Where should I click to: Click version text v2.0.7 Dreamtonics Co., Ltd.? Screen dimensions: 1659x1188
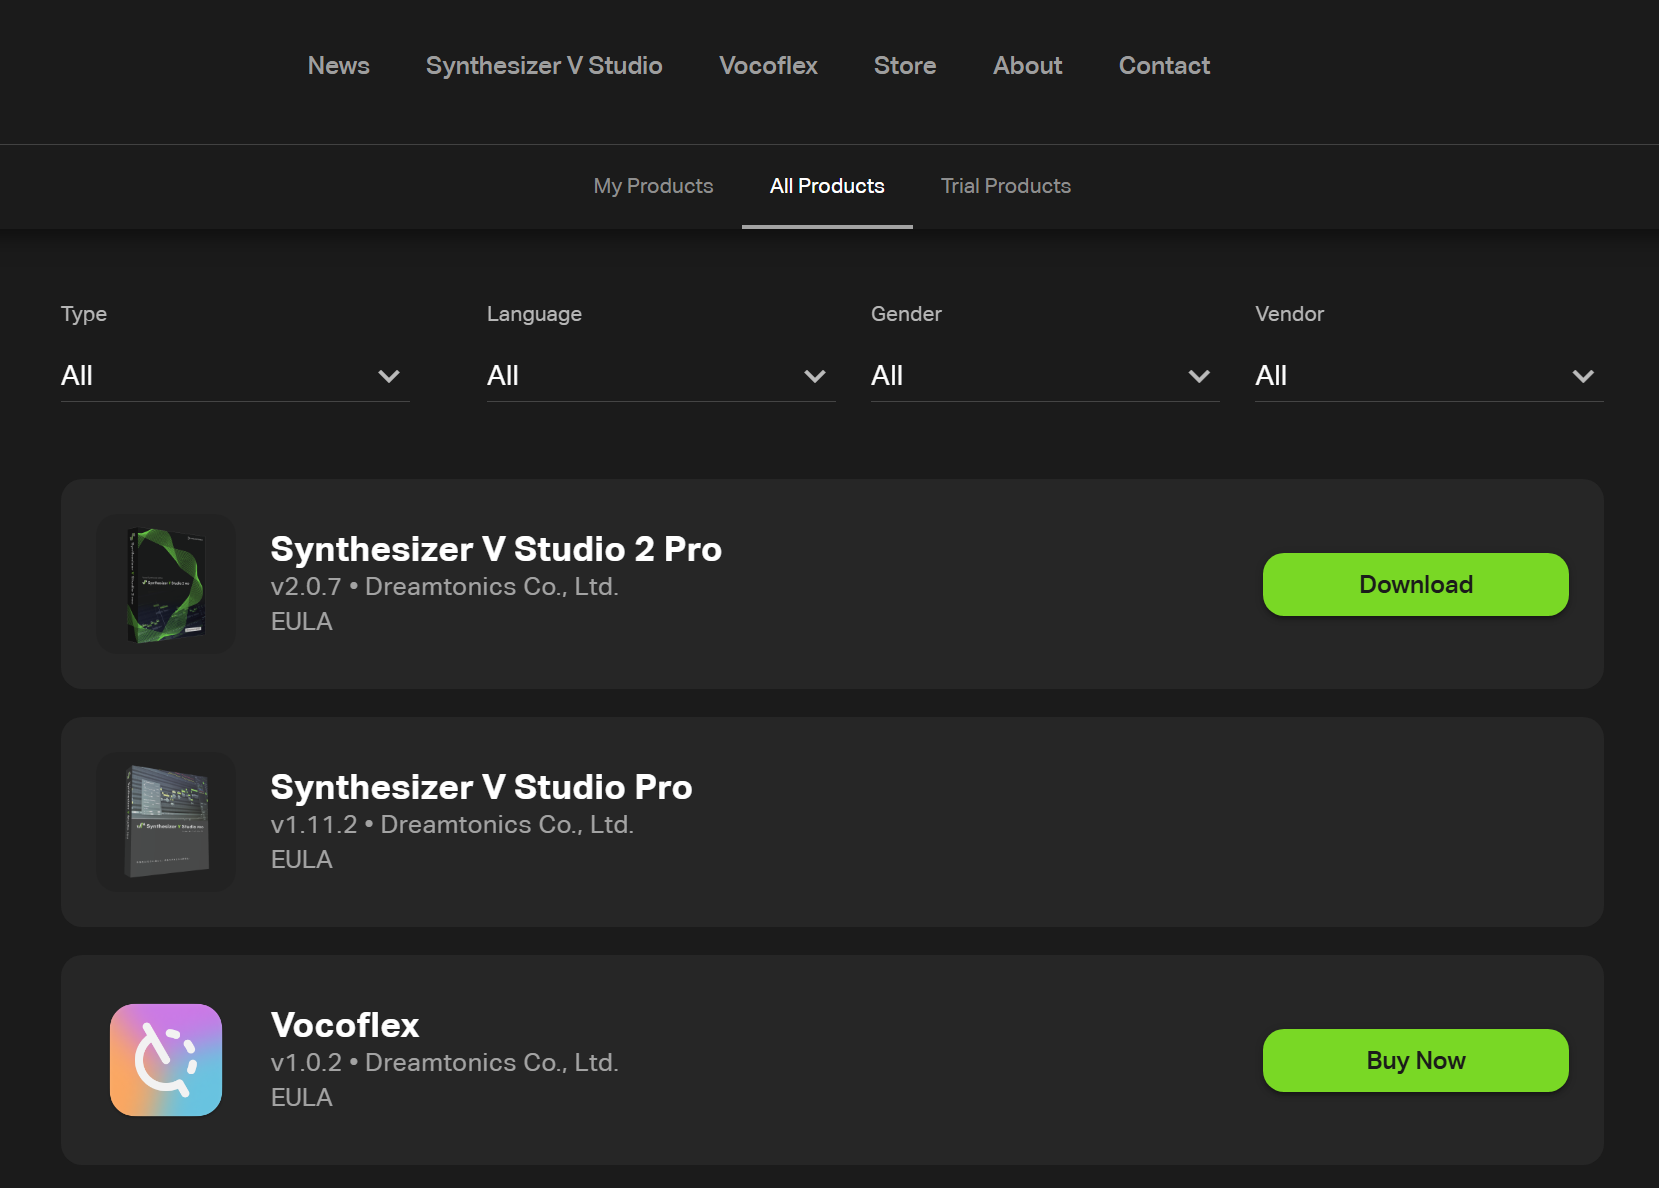tap(445, 587)
